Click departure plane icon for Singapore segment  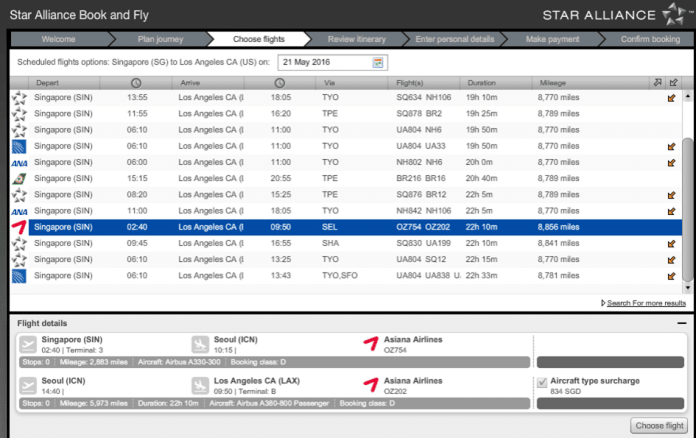(x=28, y=344)
